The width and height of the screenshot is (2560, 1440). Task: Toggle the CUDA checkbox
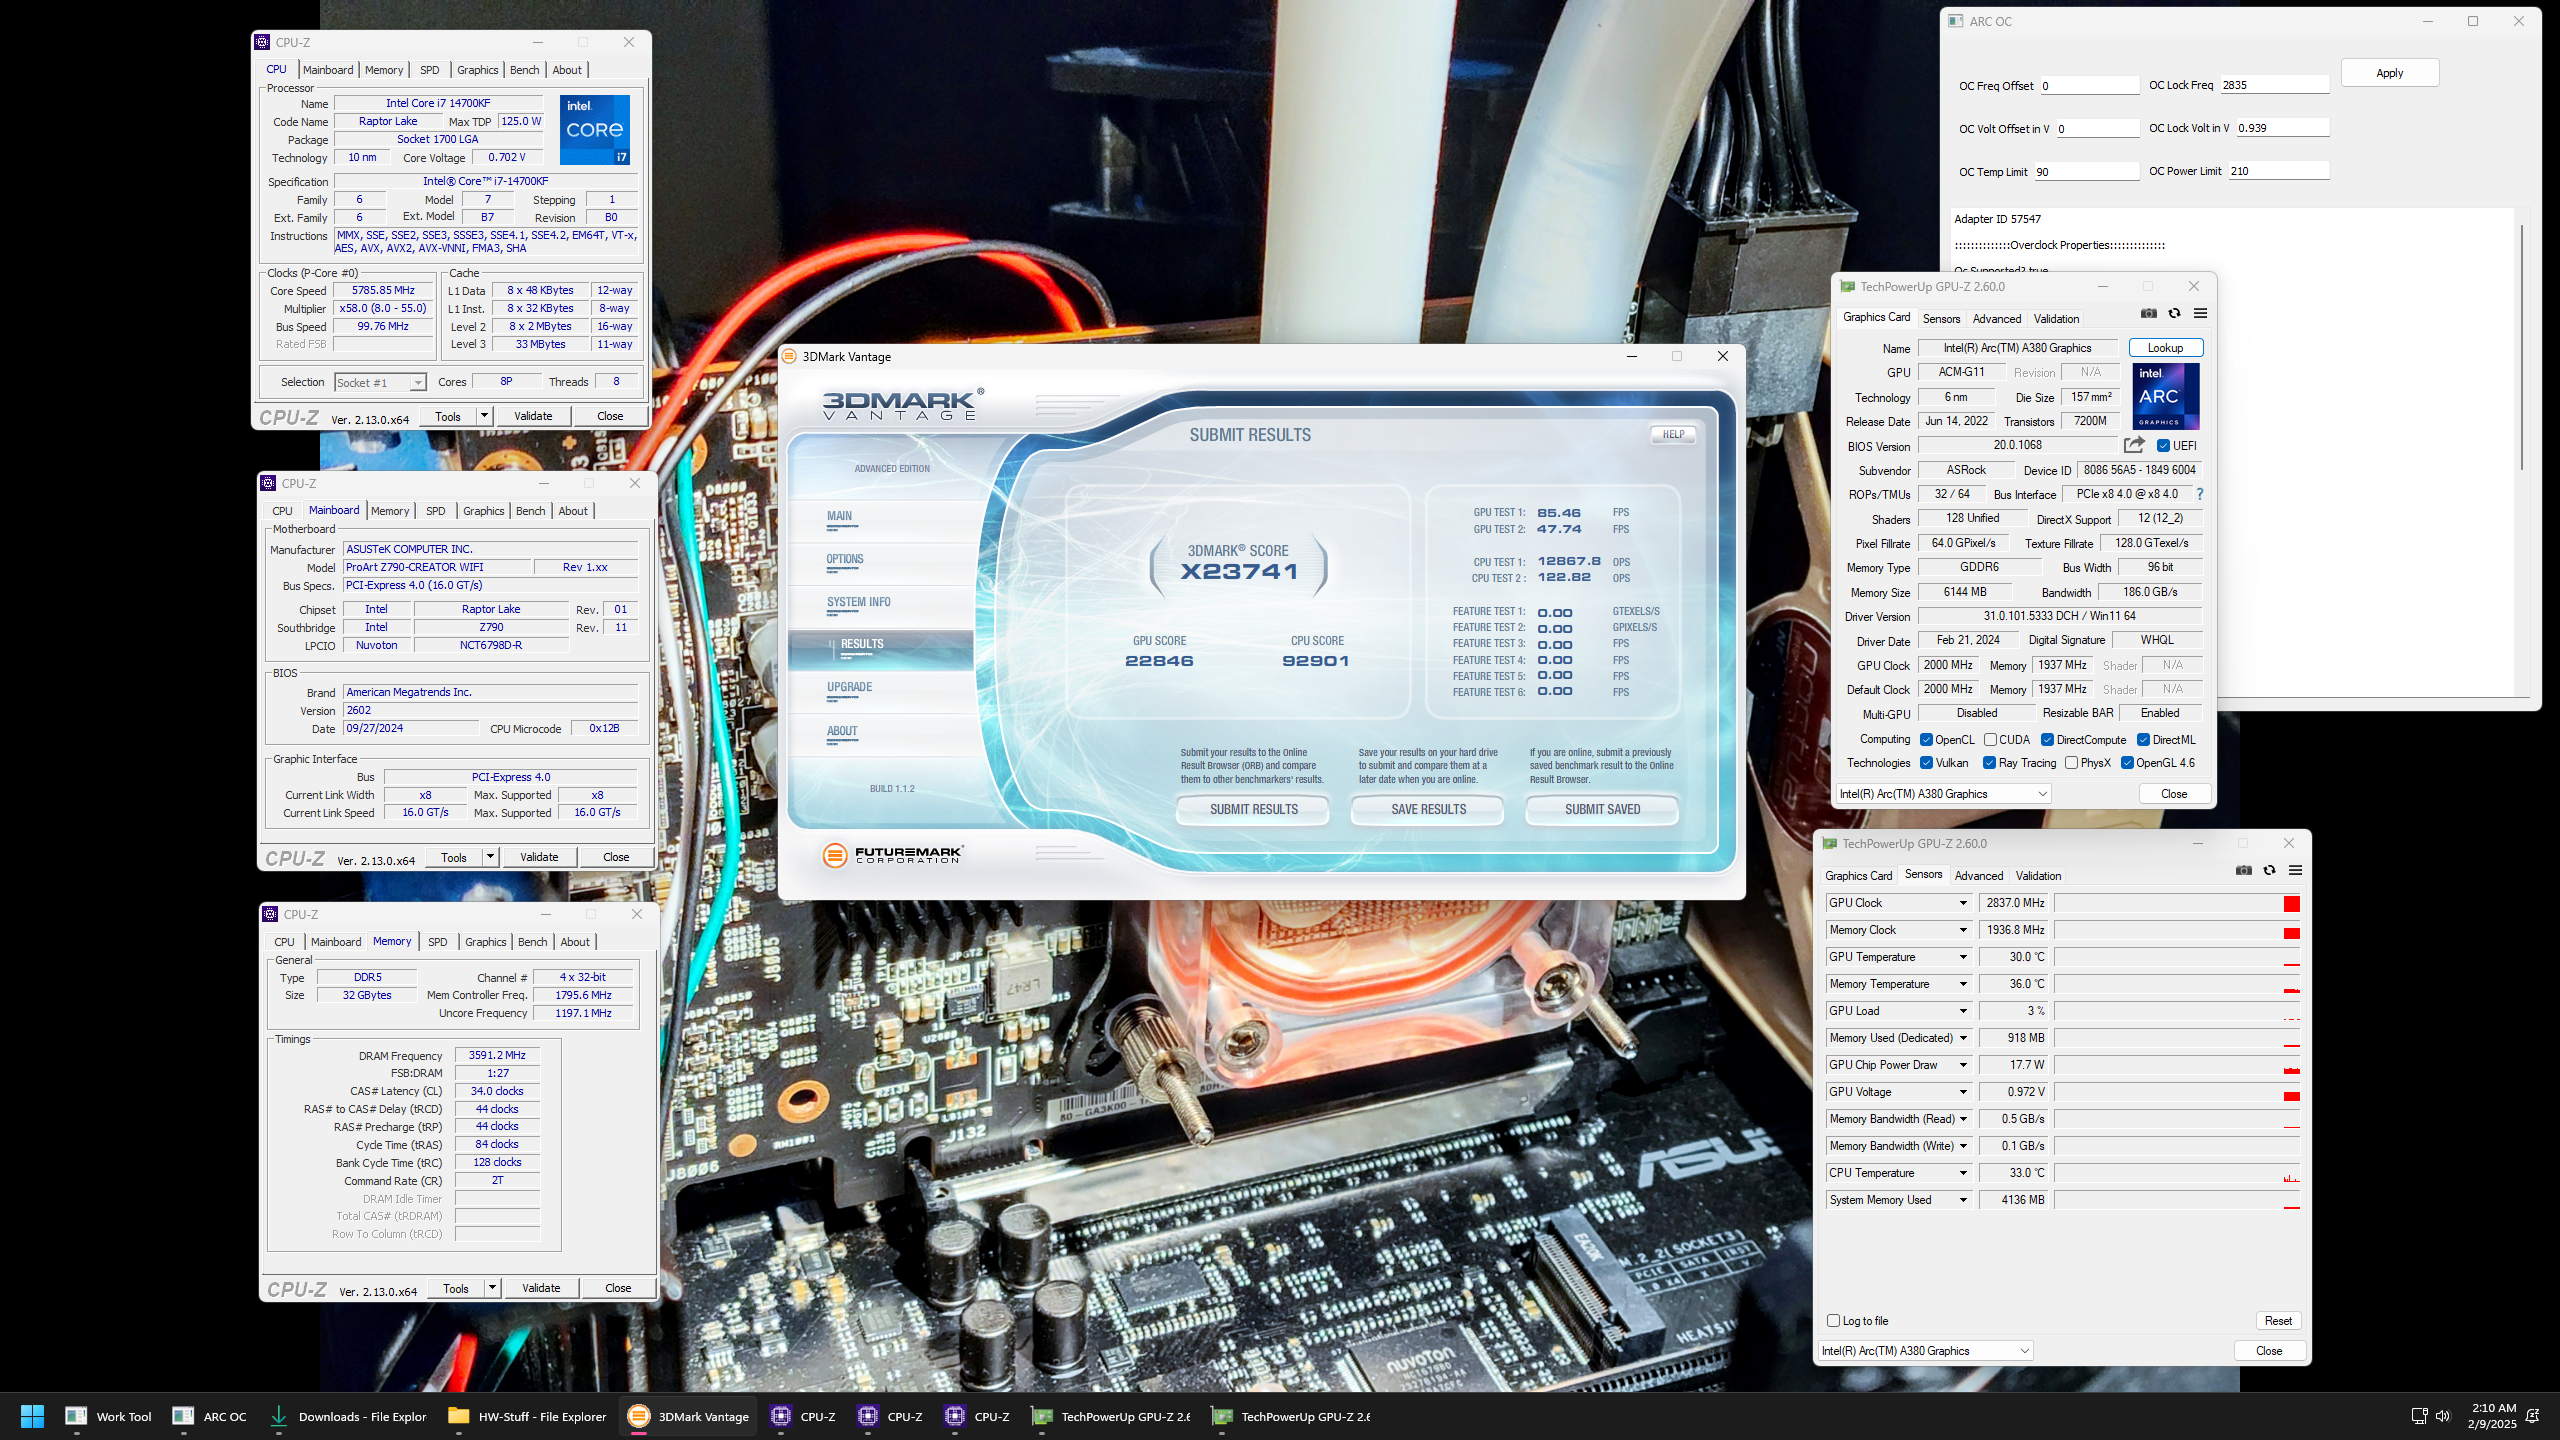1990,740
